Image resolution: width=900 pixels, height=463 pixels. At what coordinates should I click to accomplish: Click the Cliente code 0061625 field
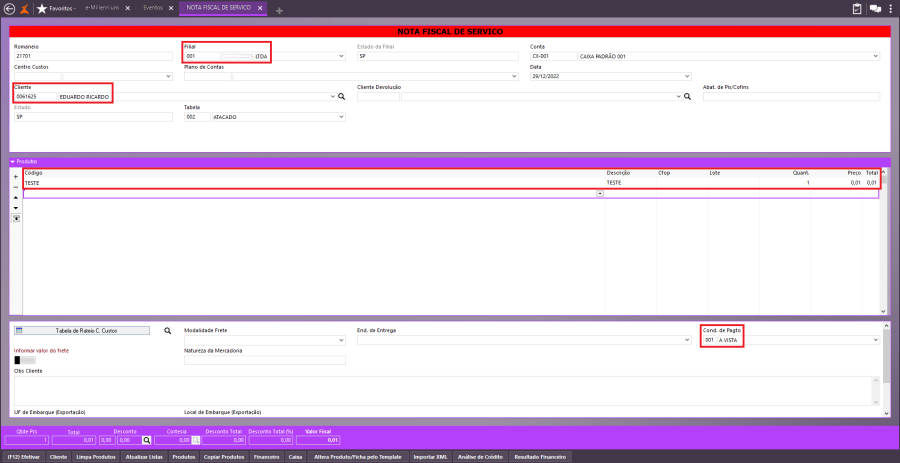pos(35,97)
